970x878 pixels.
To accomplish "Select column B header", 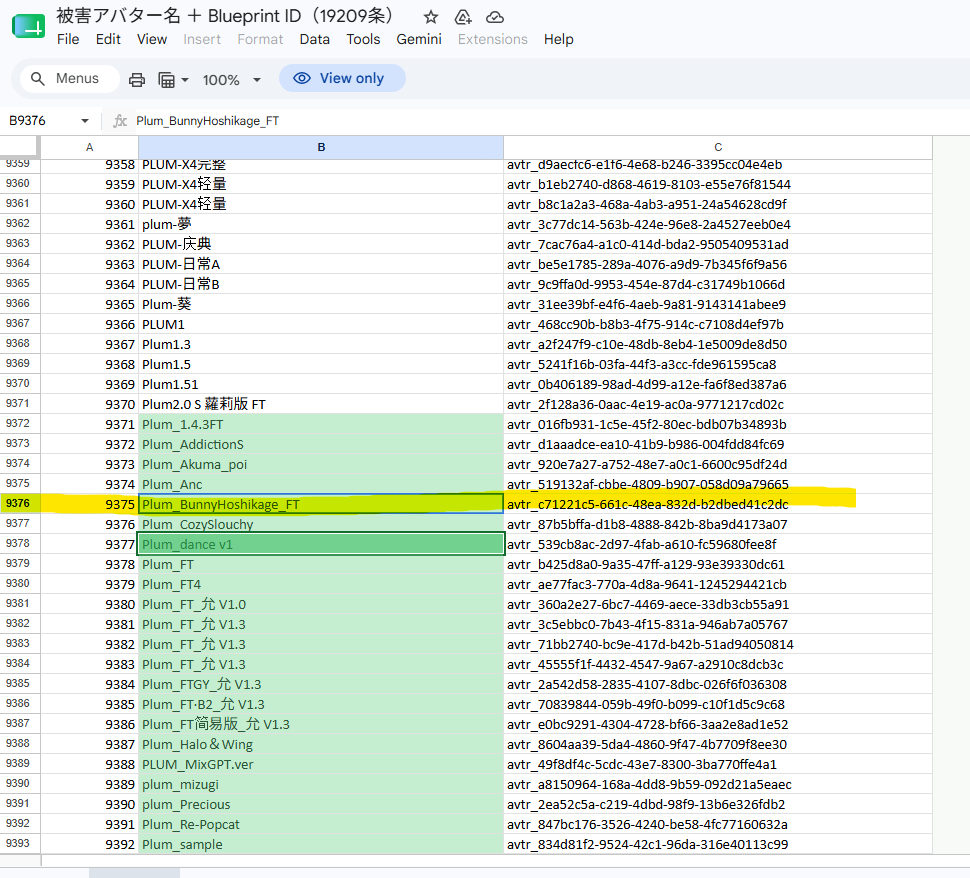I will tap(321, 147).
